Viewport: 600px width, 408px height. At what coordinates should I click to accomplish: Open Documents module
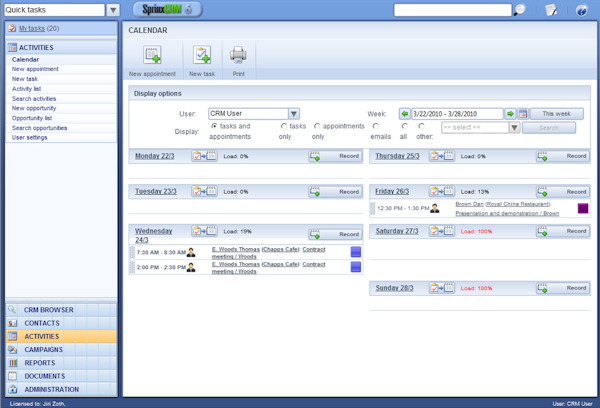61,376
